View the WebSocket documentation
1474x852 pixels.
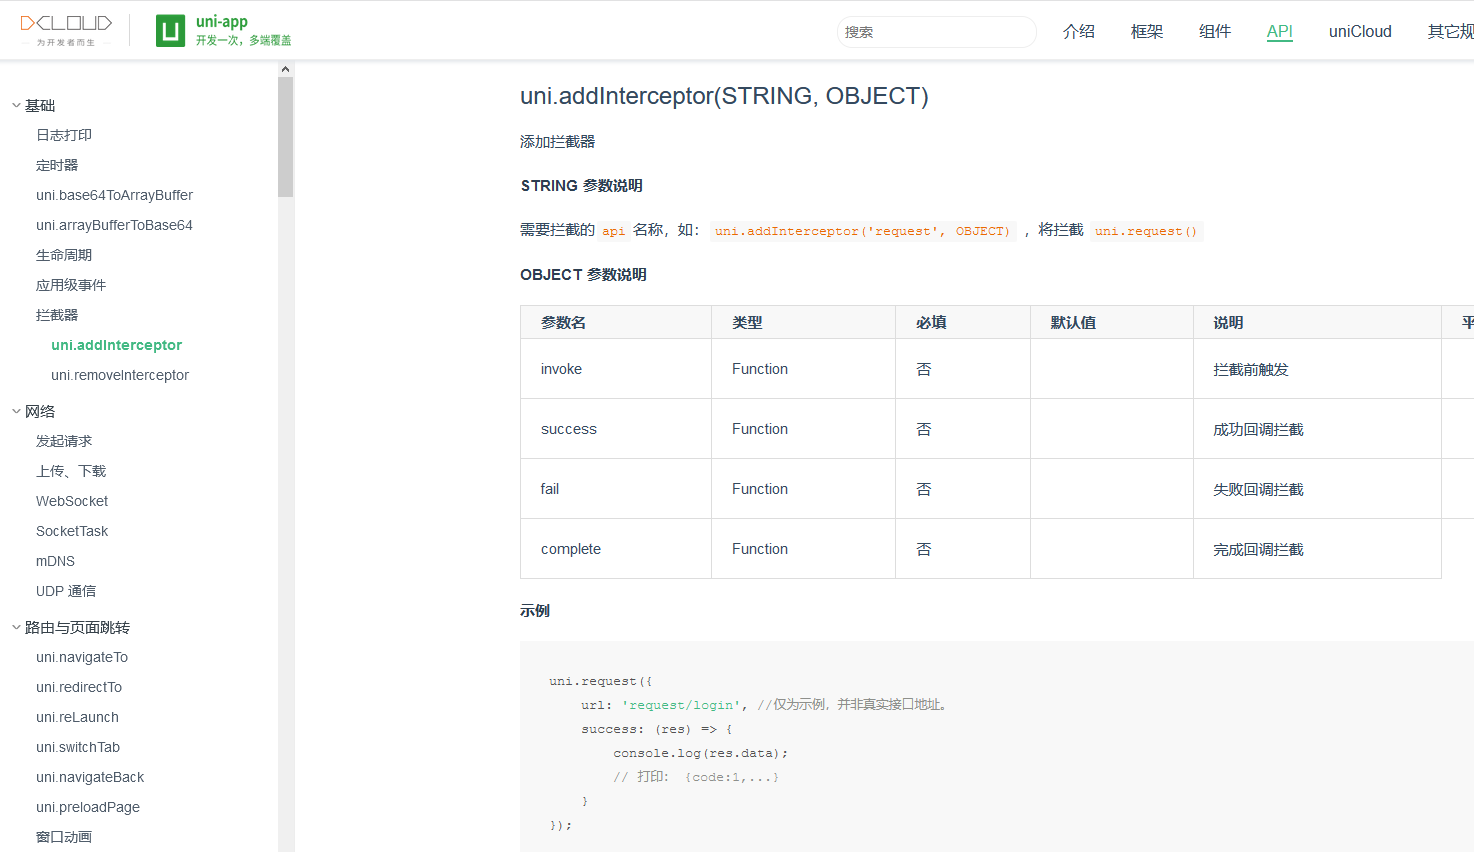coord(72,501)
